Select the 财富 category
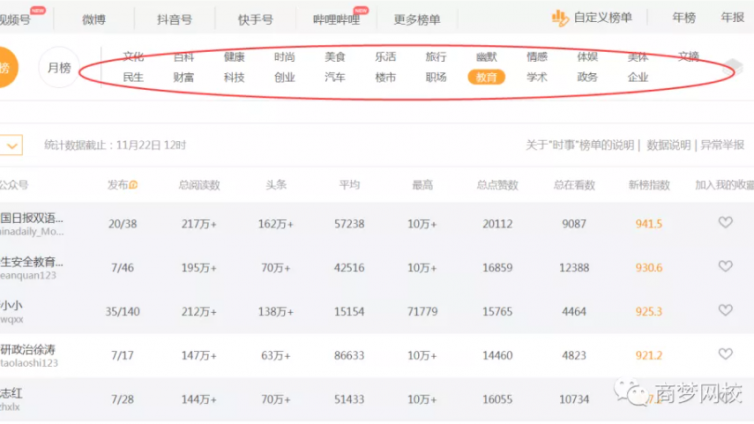The height and width of the screenshot is (424, 754). click(x=184, y=77)
